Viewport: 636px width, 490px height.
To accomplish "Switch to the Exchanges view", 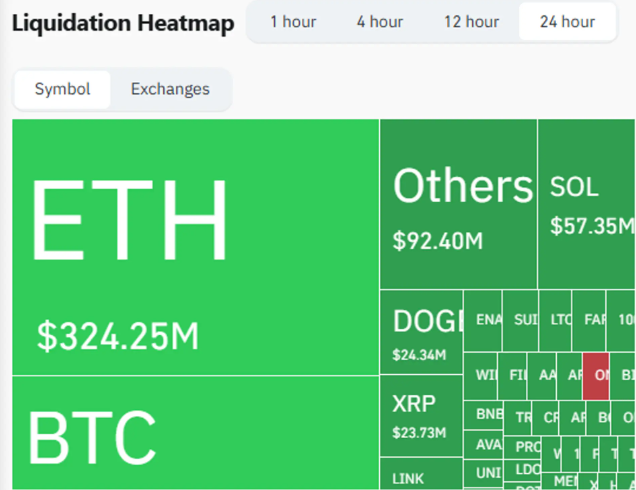I will [170, 89].
